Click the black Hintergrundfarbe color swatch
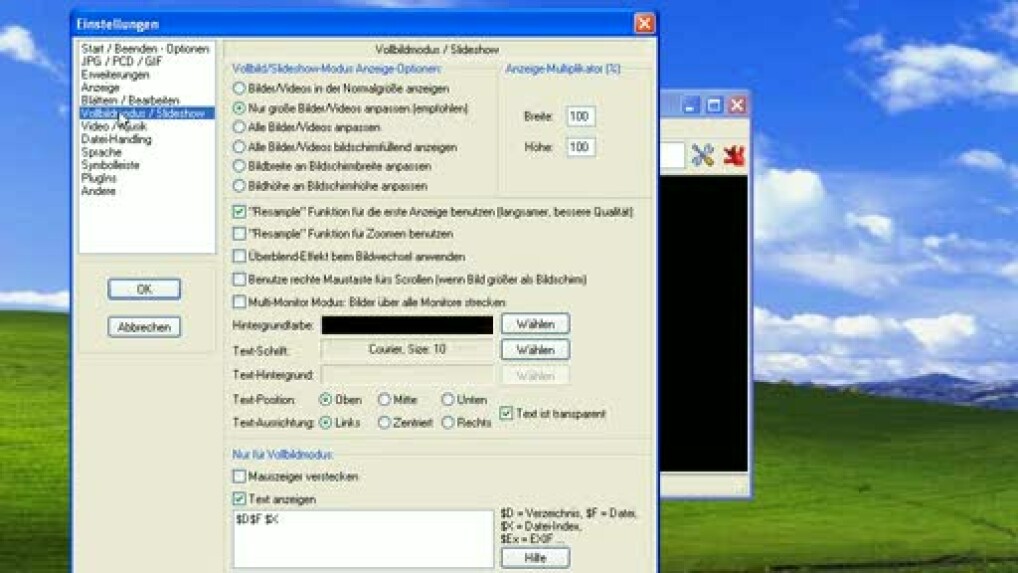 (x=406, y=325)
